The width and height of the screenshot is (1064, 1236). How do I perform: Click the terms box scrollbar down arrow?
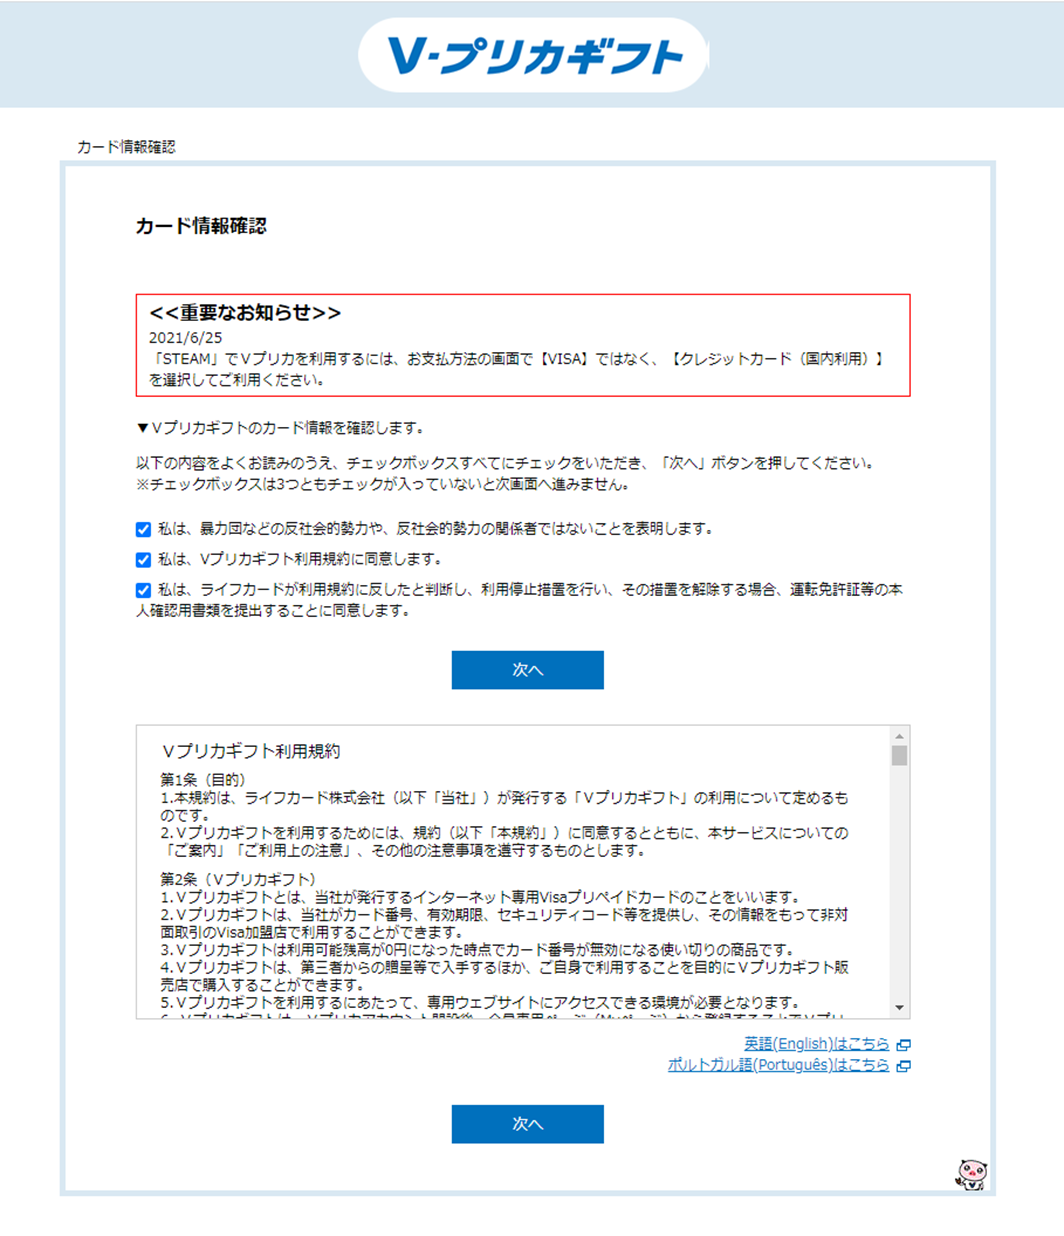[899, 1008]
